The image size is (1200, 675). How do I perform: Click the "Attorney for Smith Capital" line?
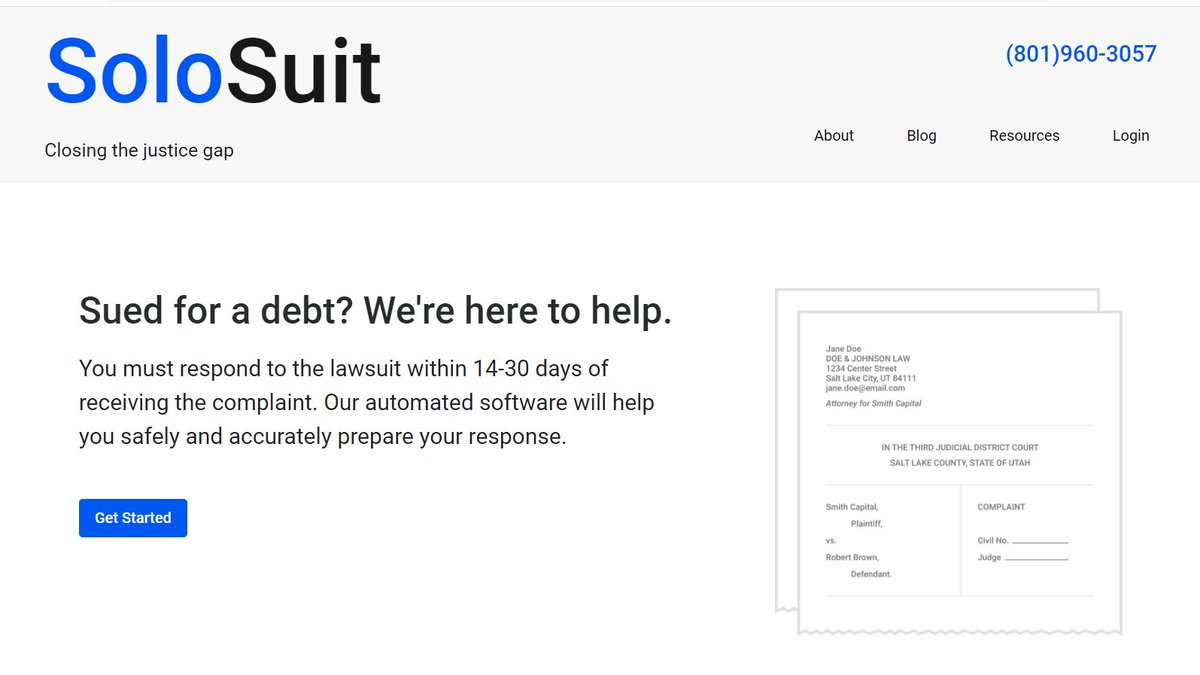(x=873, y=404)
